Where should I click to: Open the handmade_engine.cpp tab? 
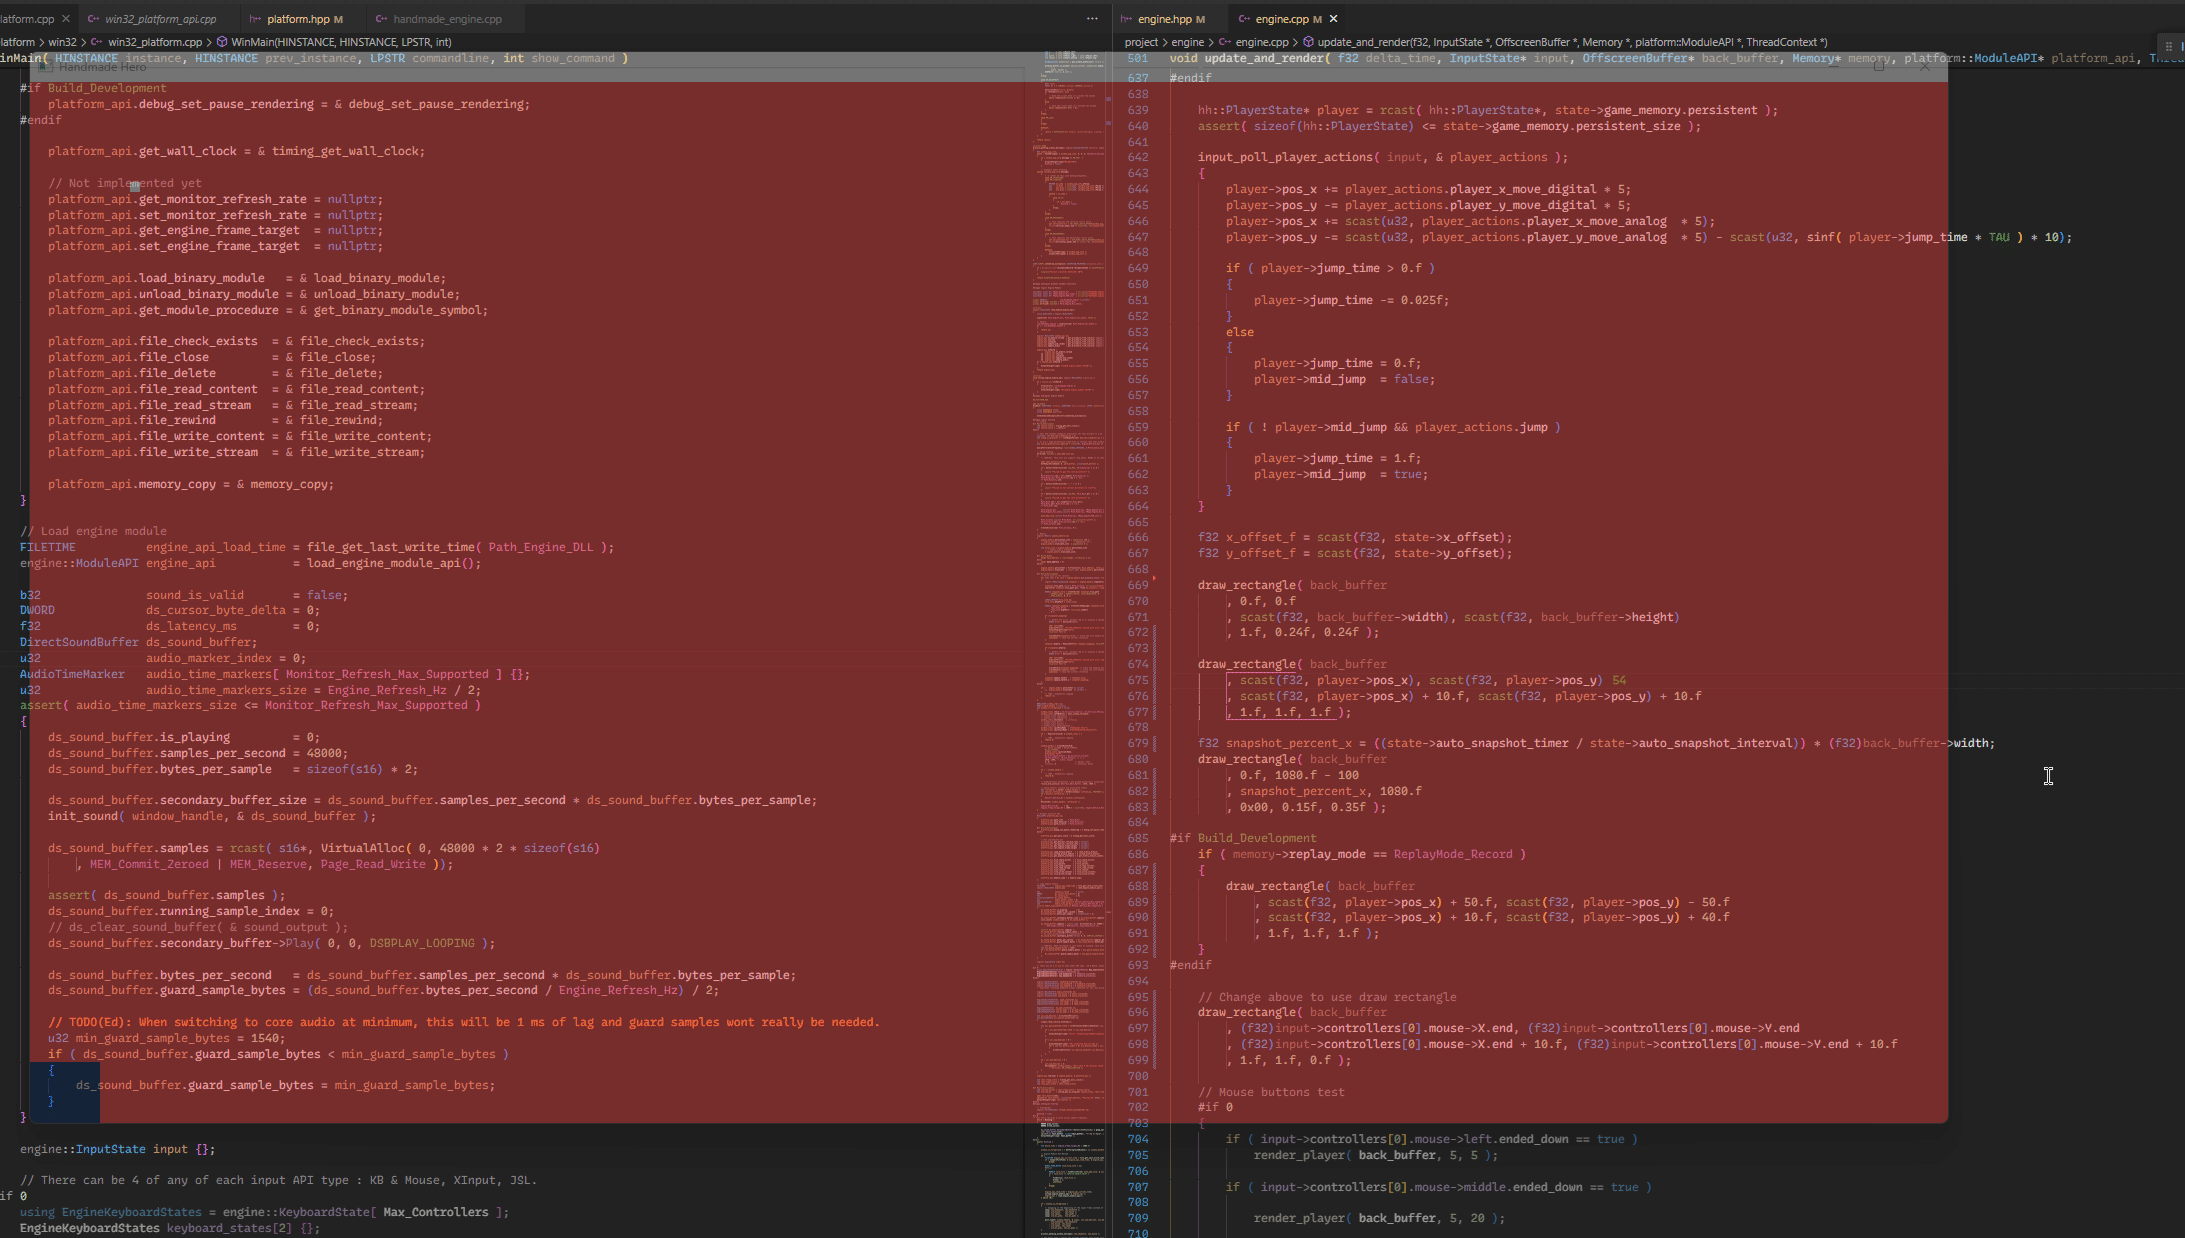coord(447,19)
